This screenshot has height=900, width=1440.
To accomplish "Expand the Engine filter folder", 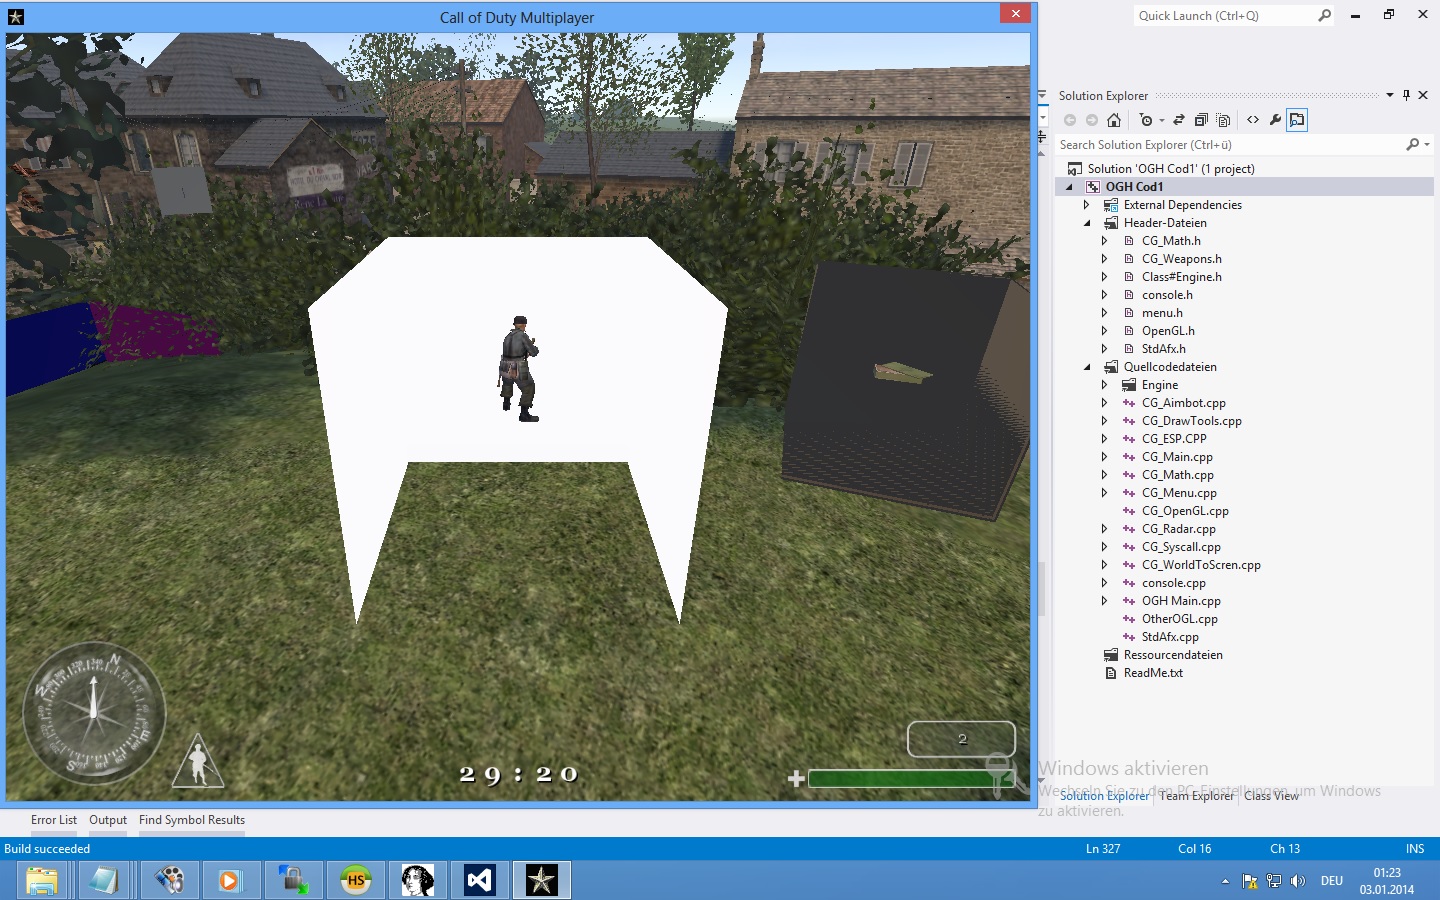I will (x=1105, y=385).
